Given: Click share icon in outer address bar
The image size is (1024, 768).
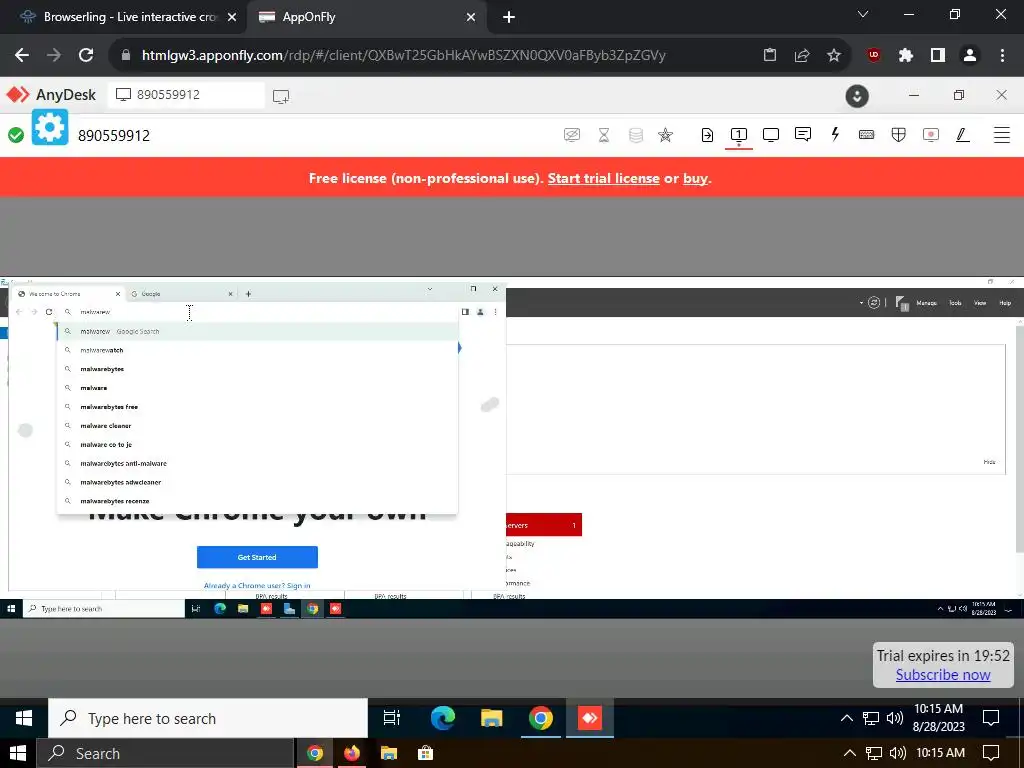Looking at the screenshot, I should click(x=802, y=56).
